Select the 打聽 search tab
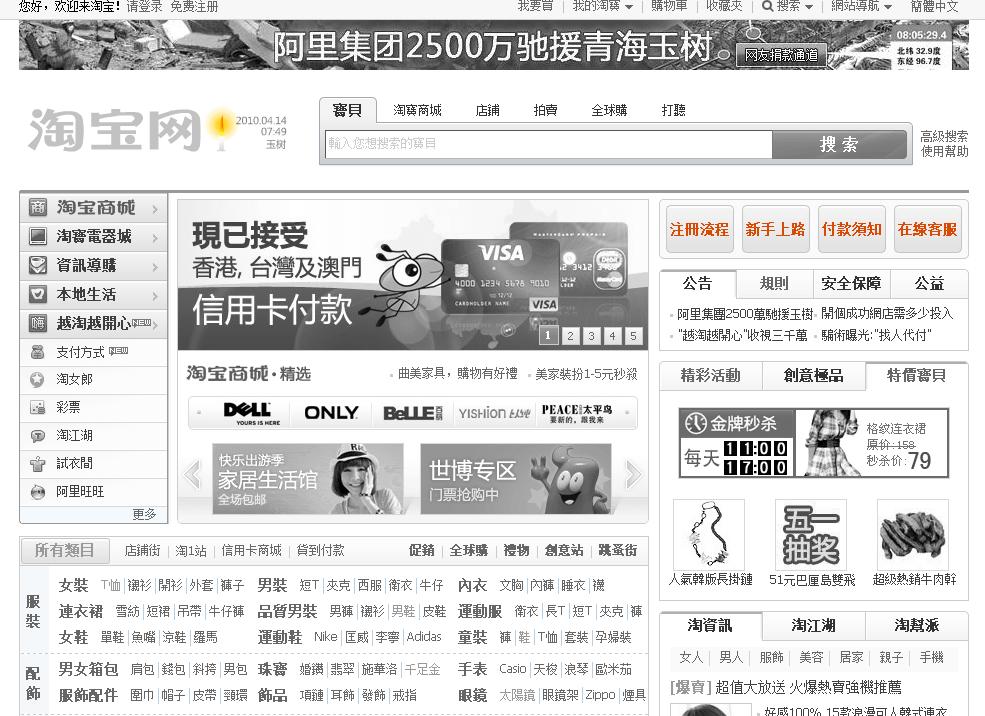Screen dimensions: 985x716 coord(673,111)
